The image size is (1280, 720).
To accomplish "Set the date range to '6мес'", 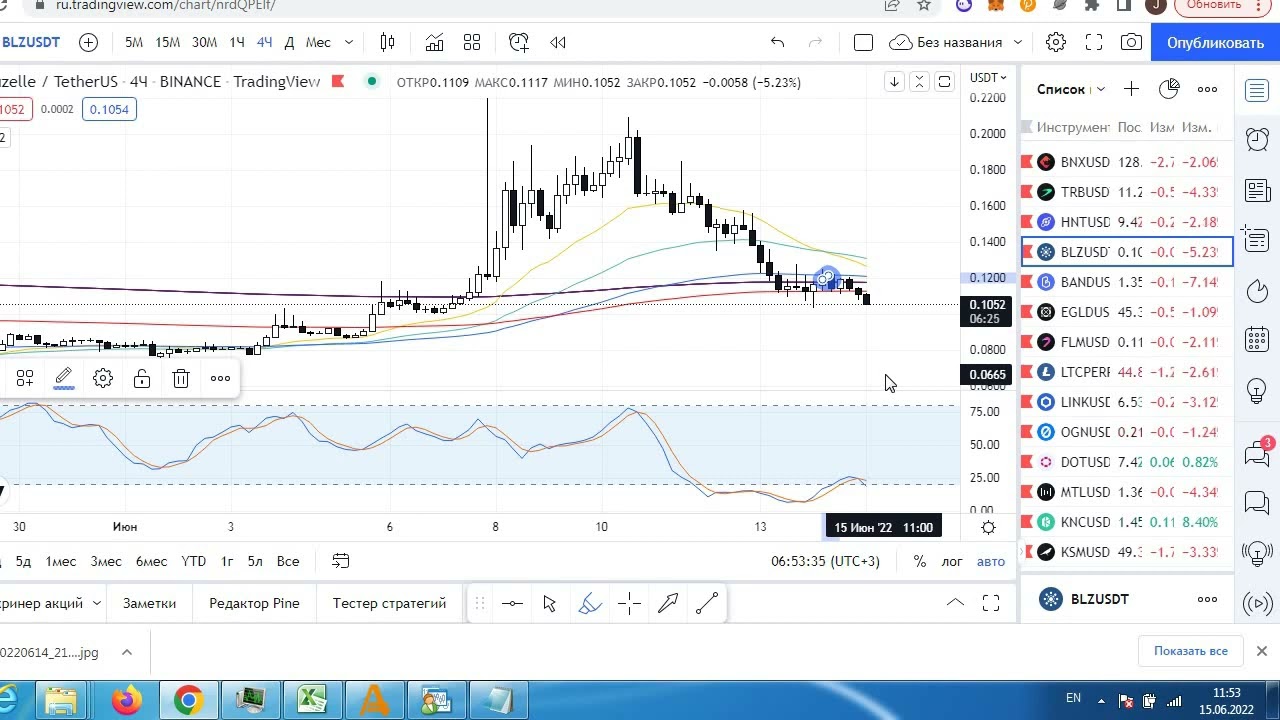I will (151, 561).
